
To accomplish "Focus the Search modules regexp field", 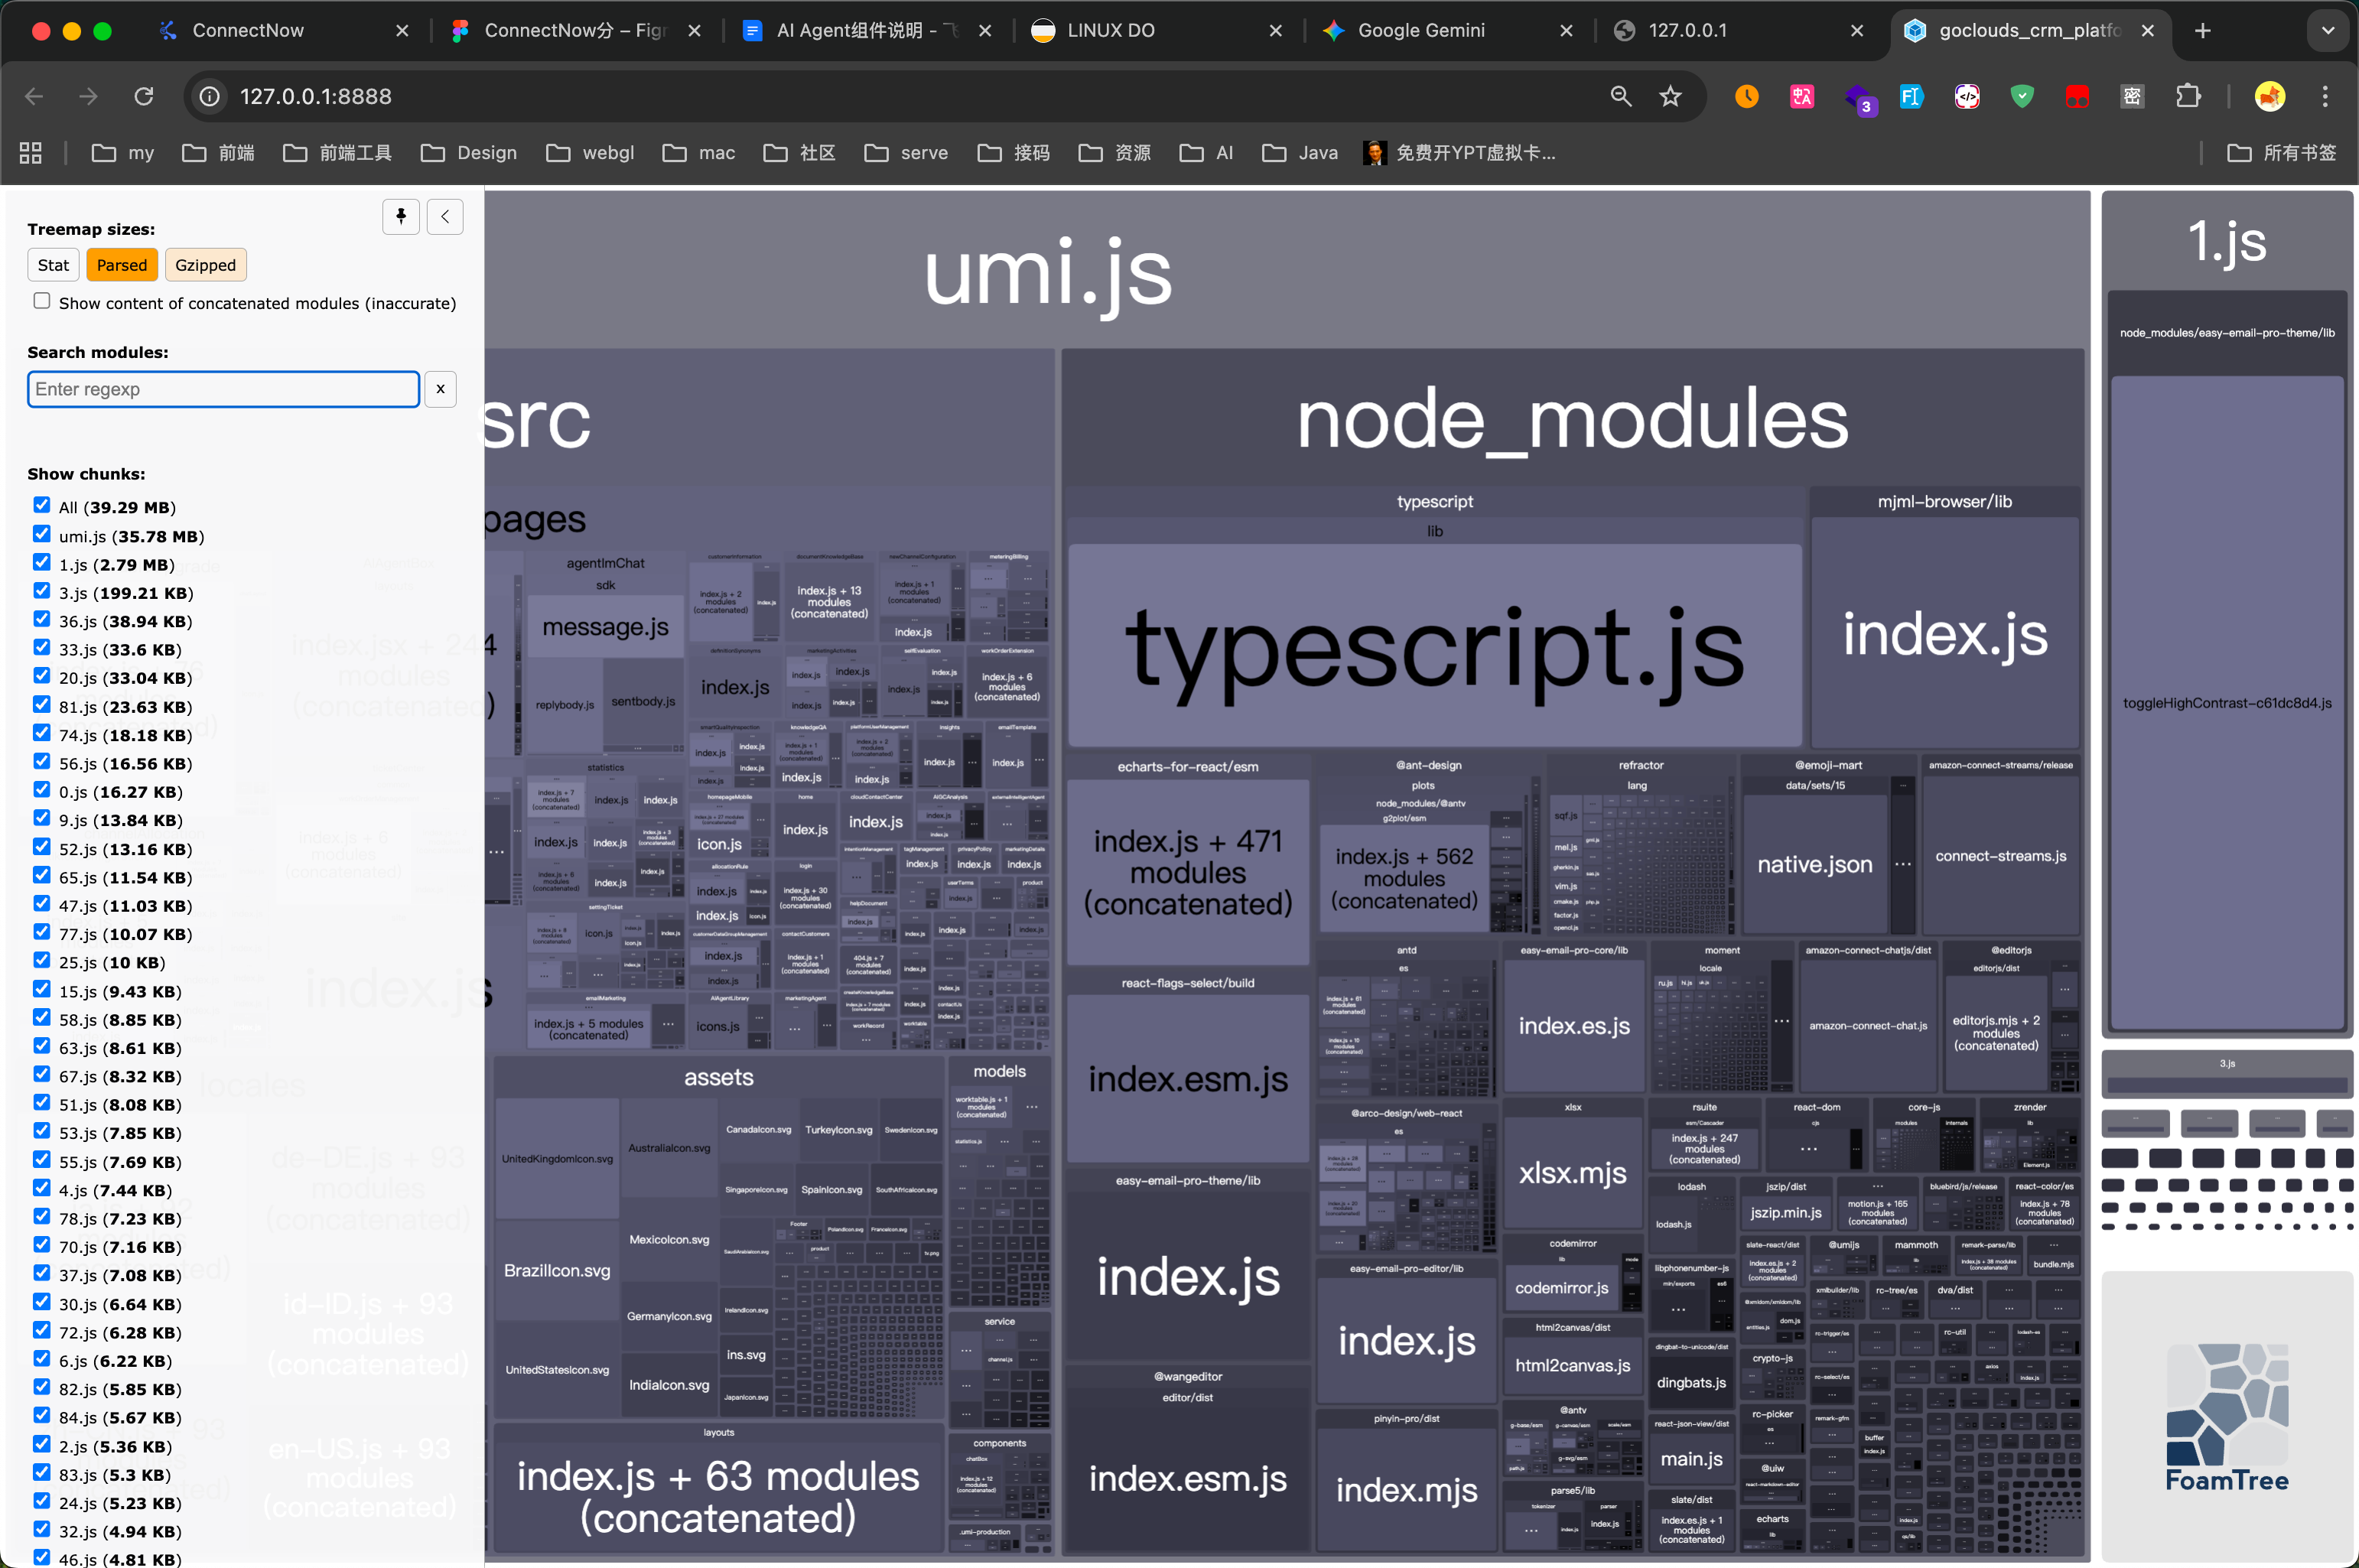I will coord(223,389).
